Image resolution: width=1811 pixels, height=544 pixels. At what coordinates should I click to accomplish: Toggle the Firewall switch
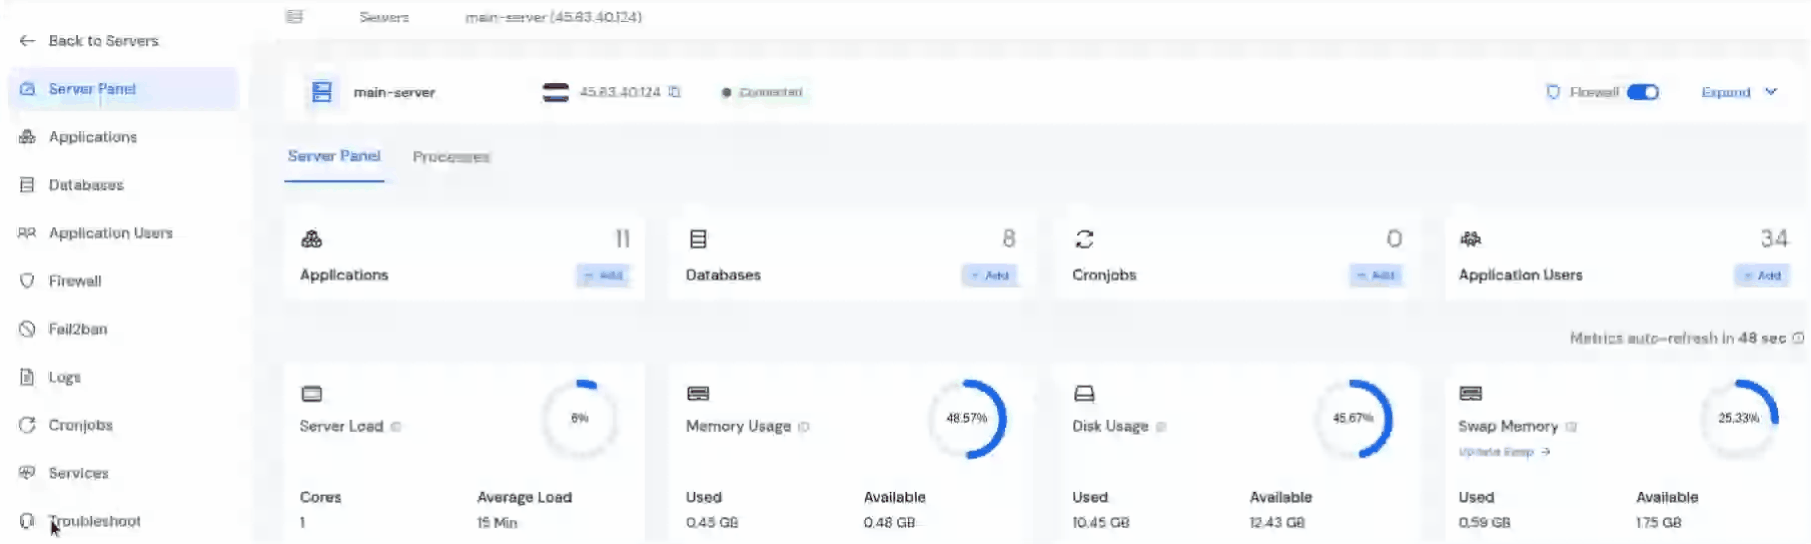(x=1642, y=92)
